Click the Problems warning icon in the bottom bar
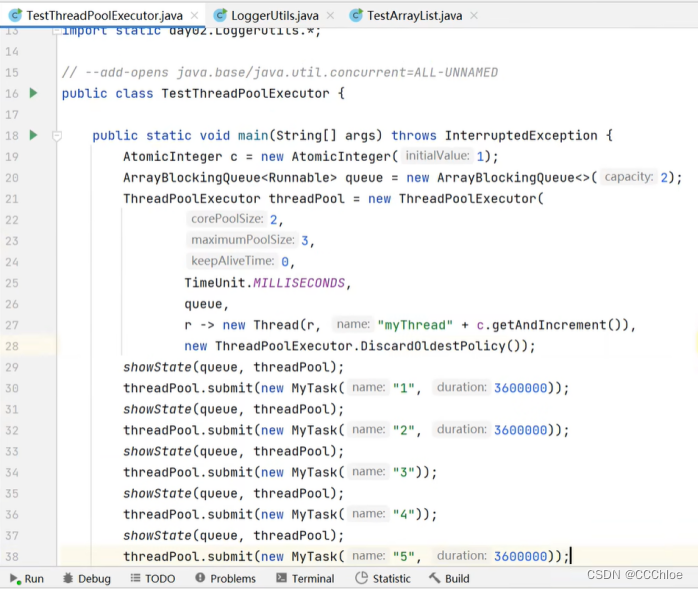Image resolution: width=698 pixels, height=589 pixels. tap(200, 578)
